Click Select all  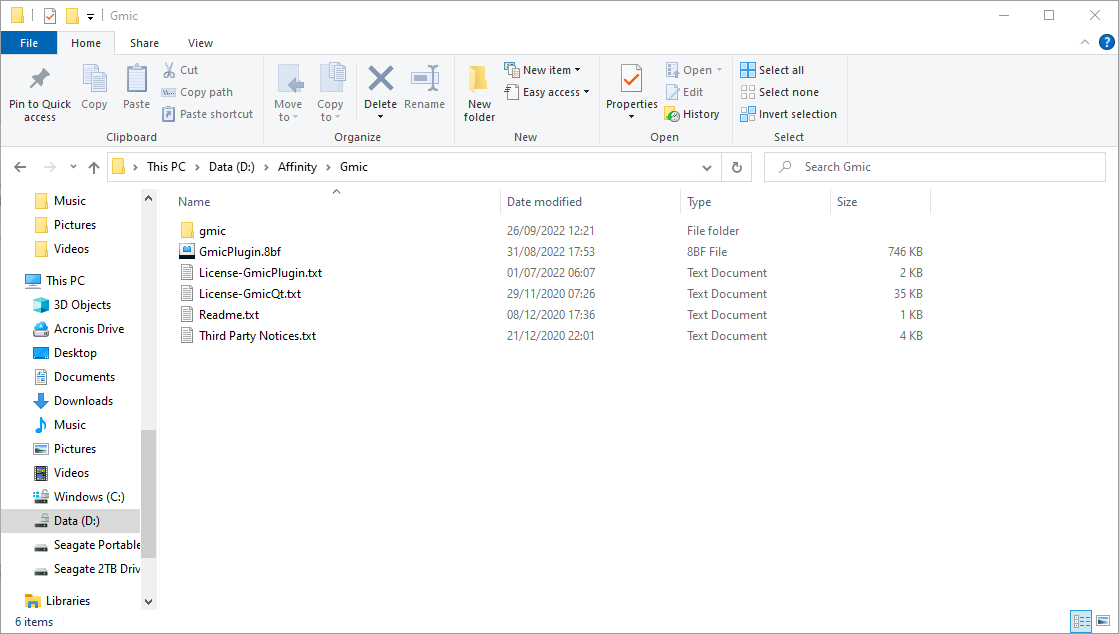click(772, 70)
